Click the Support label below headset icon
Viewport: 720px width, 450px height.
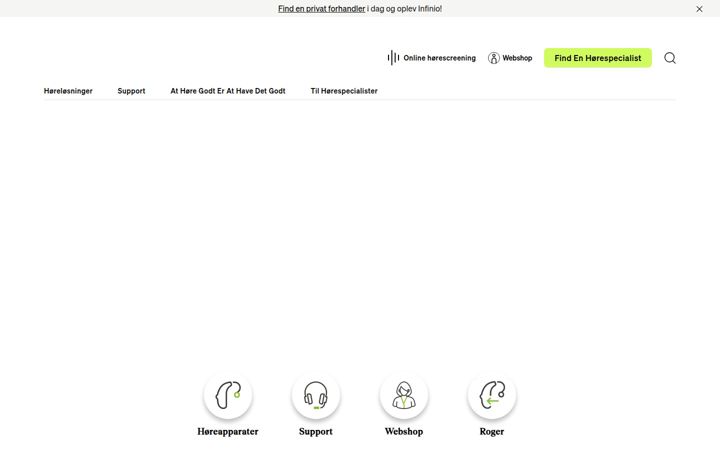[316, 432]
